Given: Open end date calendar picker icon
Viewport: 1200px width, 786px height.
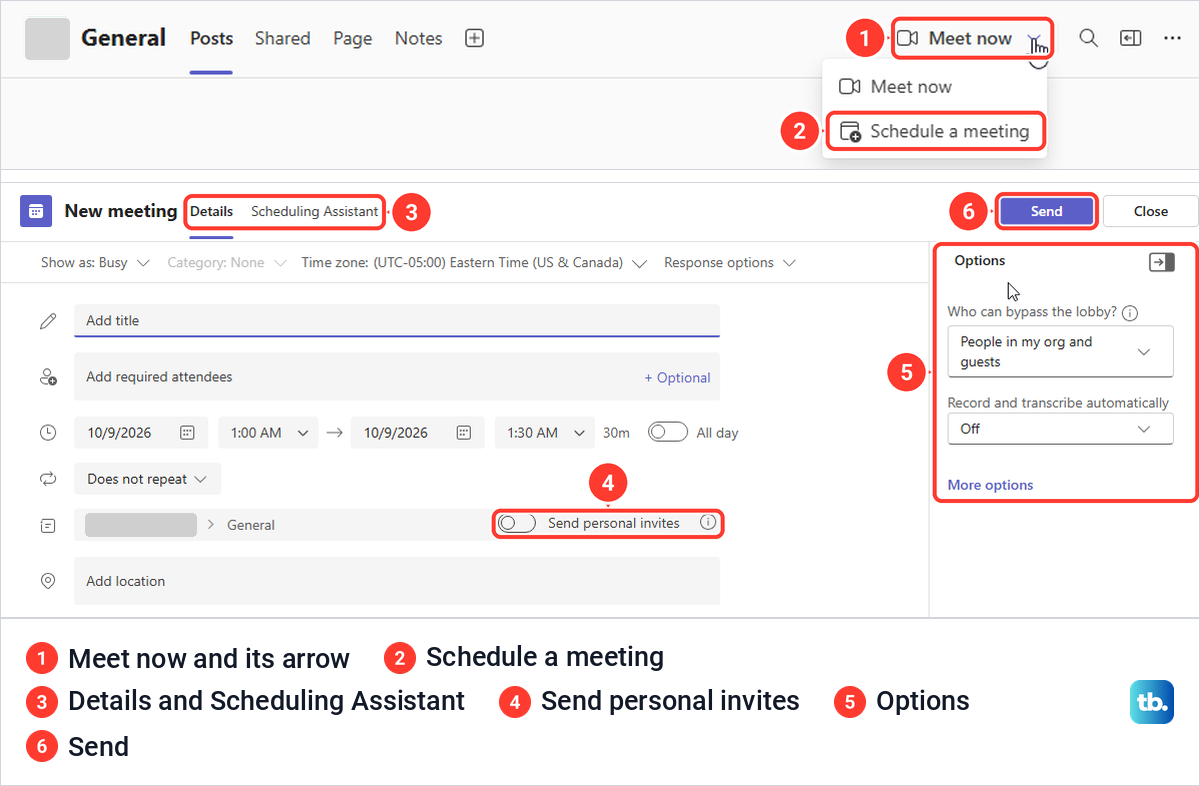Looking at the screenshot, I should (x=464, y=433).
